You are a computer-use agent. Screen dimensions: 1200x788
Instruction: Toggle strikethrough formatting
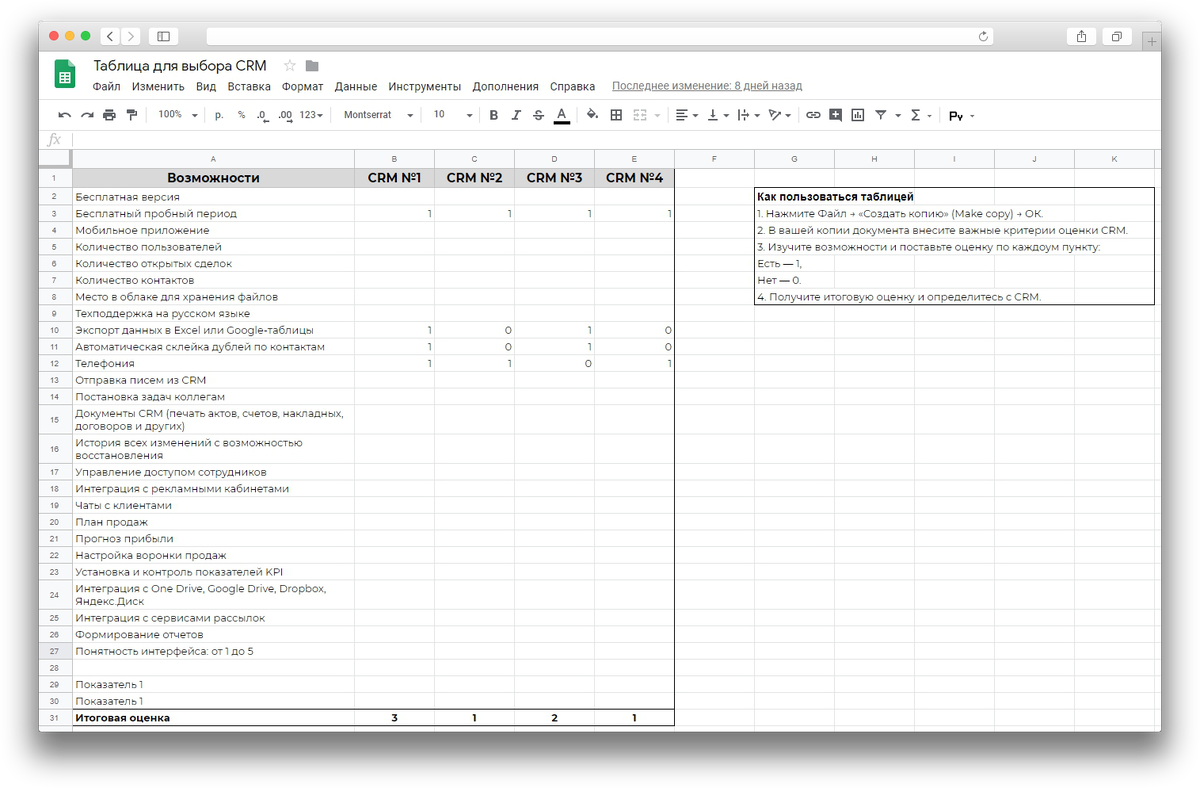tap(538, 115)
